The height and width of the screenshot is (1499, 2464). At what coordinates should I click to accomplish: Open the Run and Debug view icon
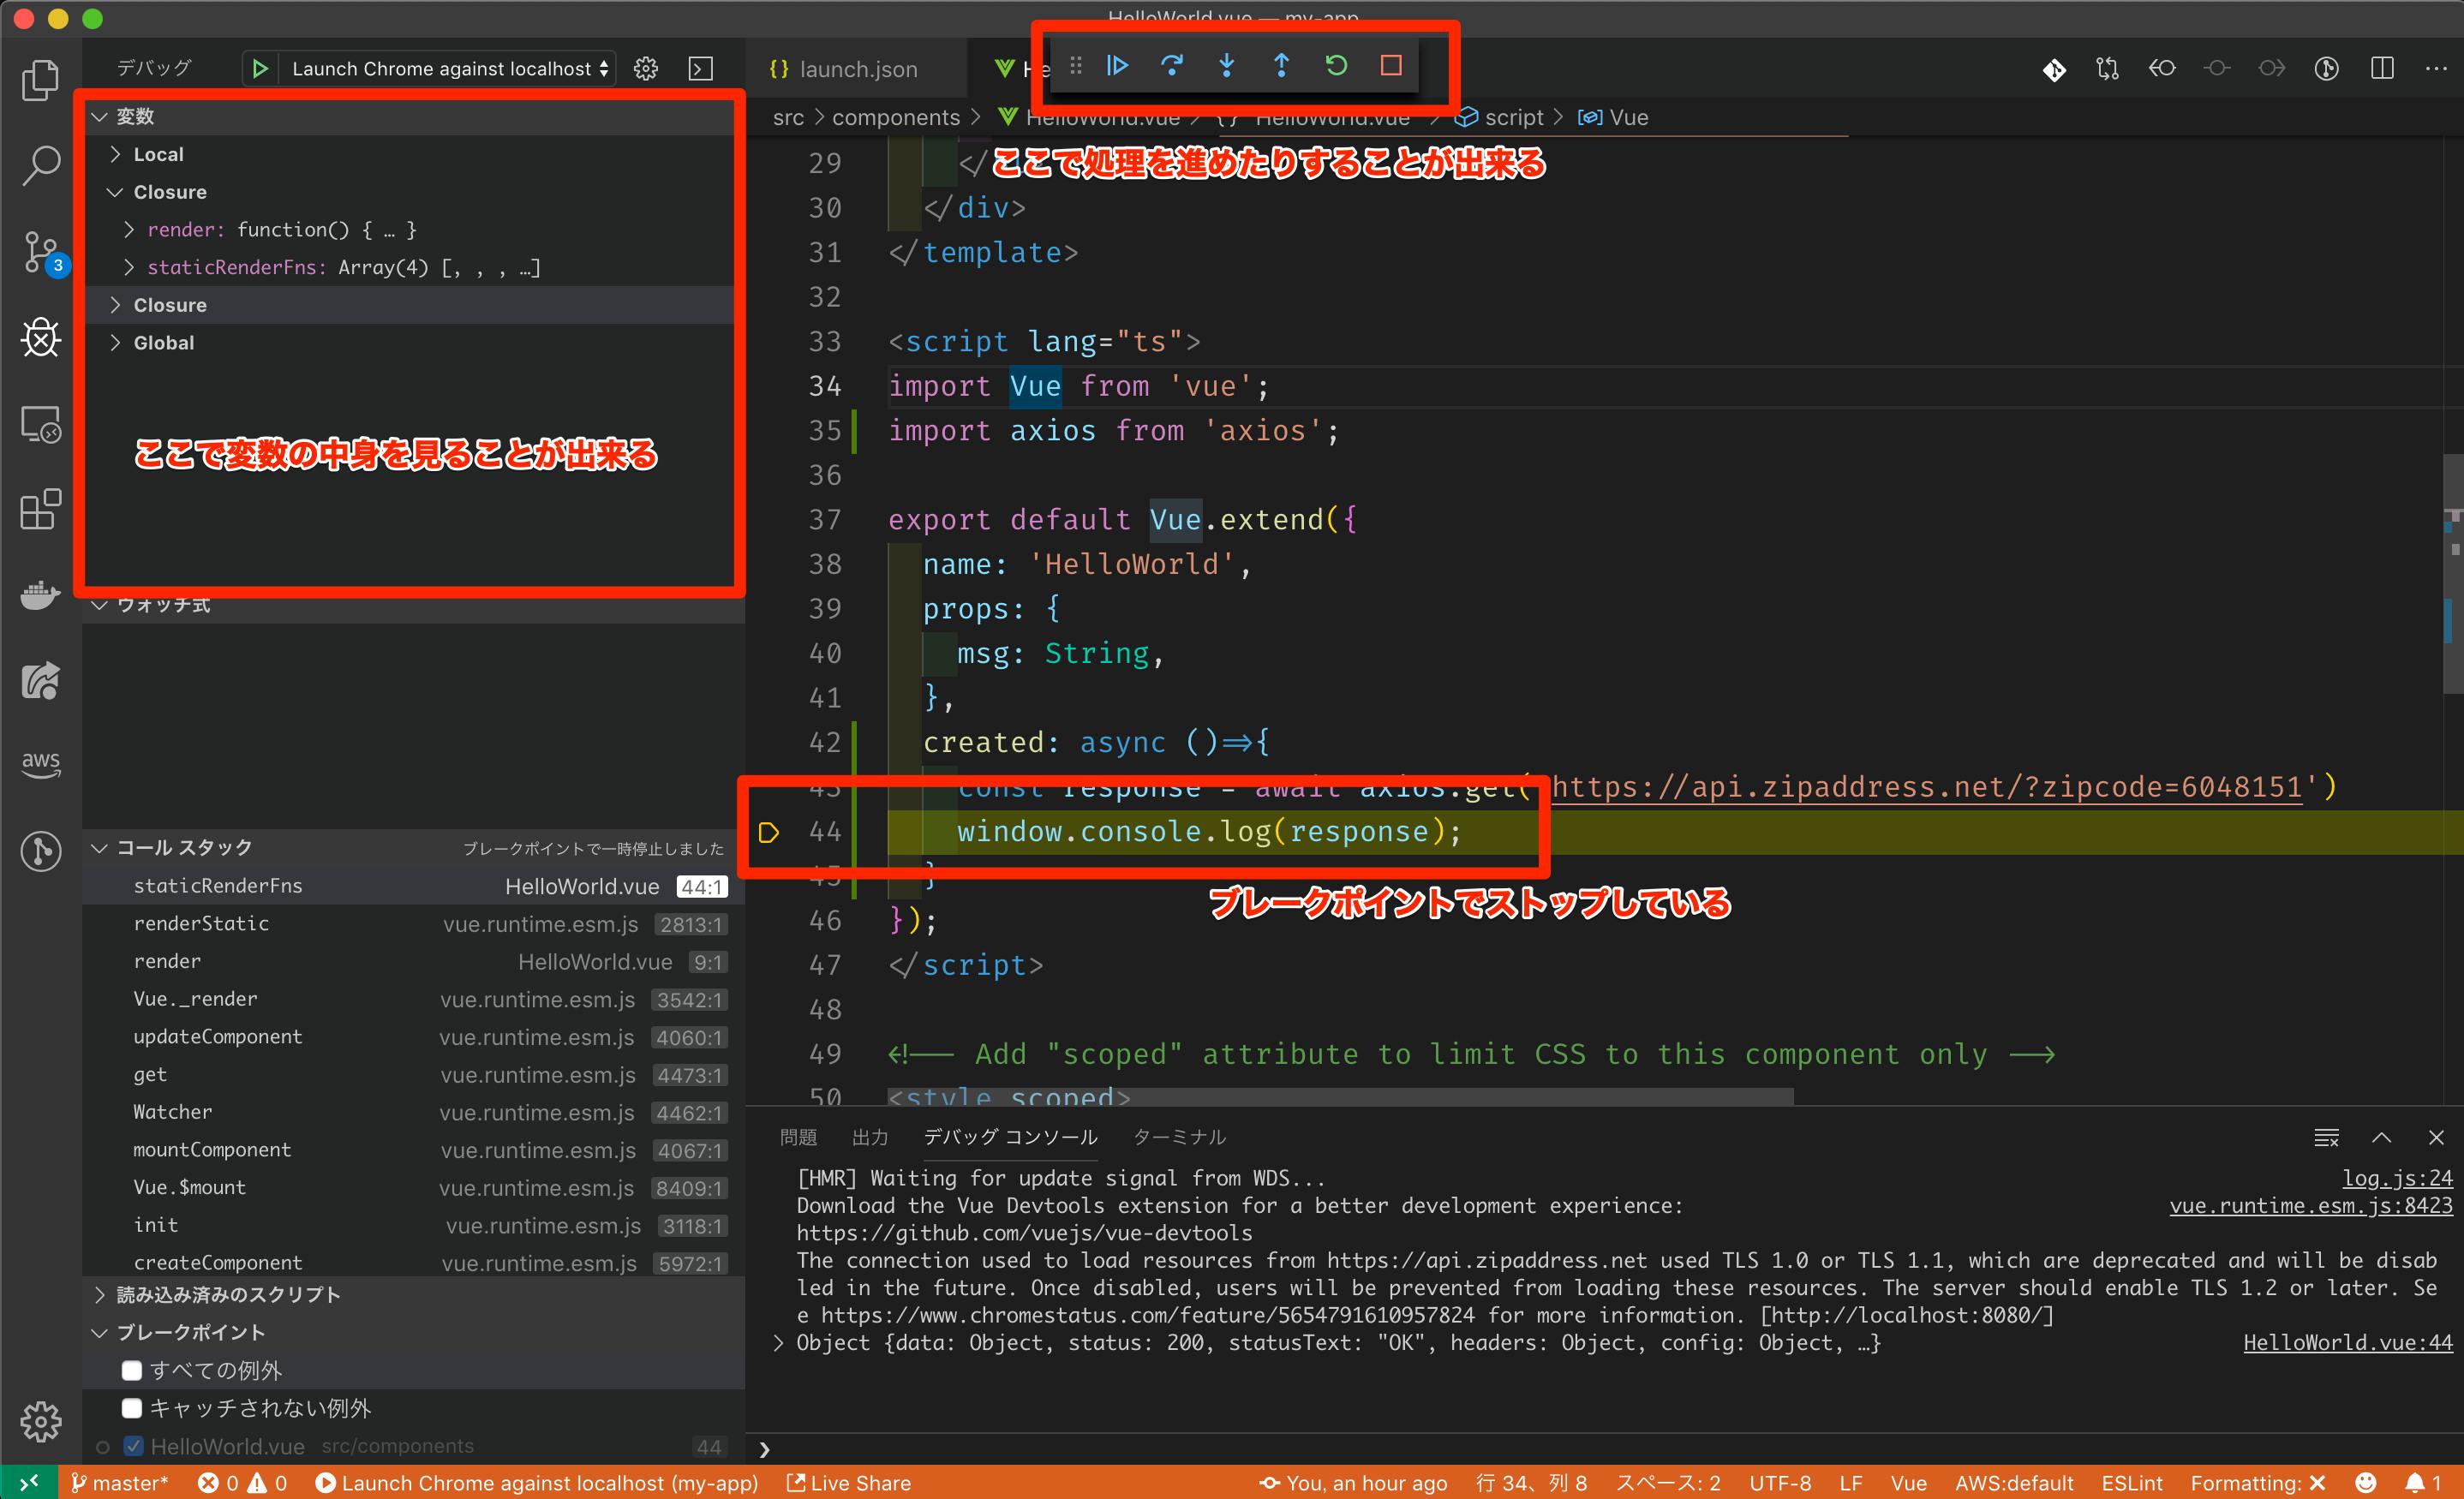click(x=40, y=338)
